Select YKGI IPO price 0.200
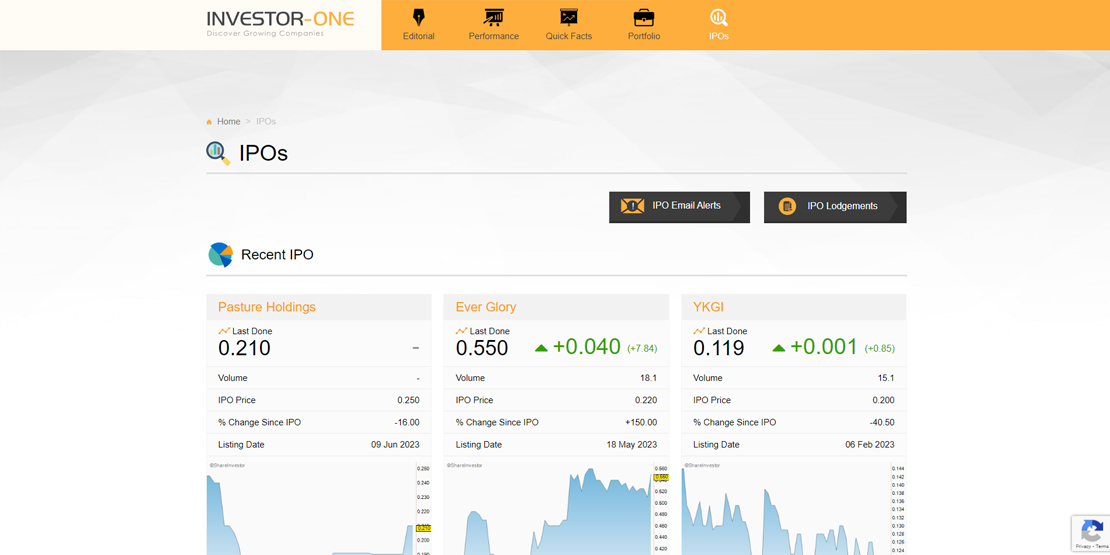The height and width of the screenshot is (555, 1110). coord(883,400)
